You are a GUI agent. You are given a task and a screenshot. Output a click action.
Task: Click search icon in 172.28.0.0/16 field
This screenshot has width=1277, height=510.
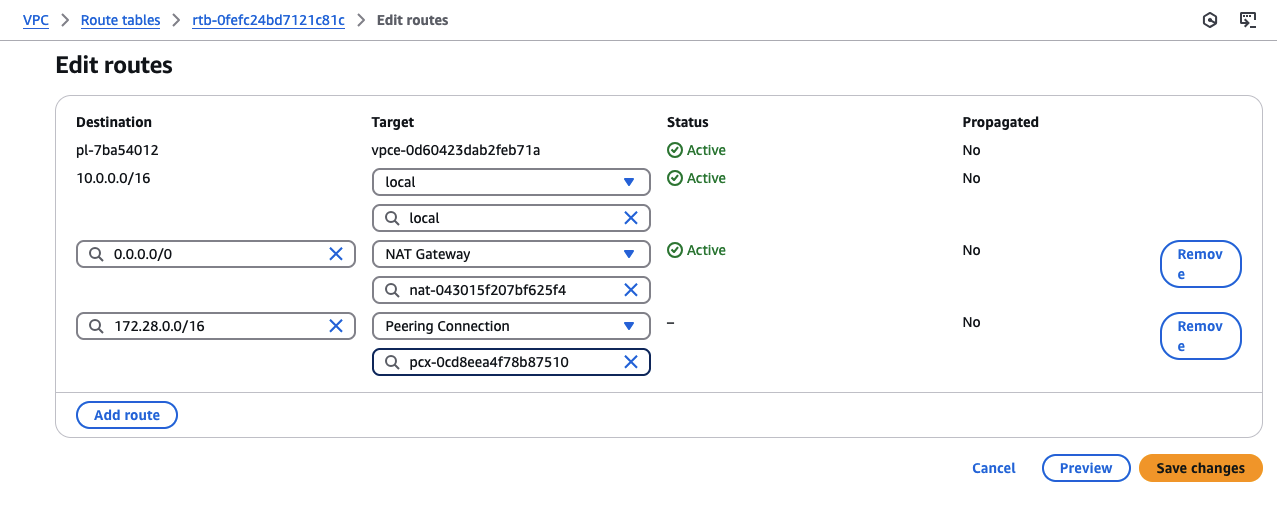[96, 326]
